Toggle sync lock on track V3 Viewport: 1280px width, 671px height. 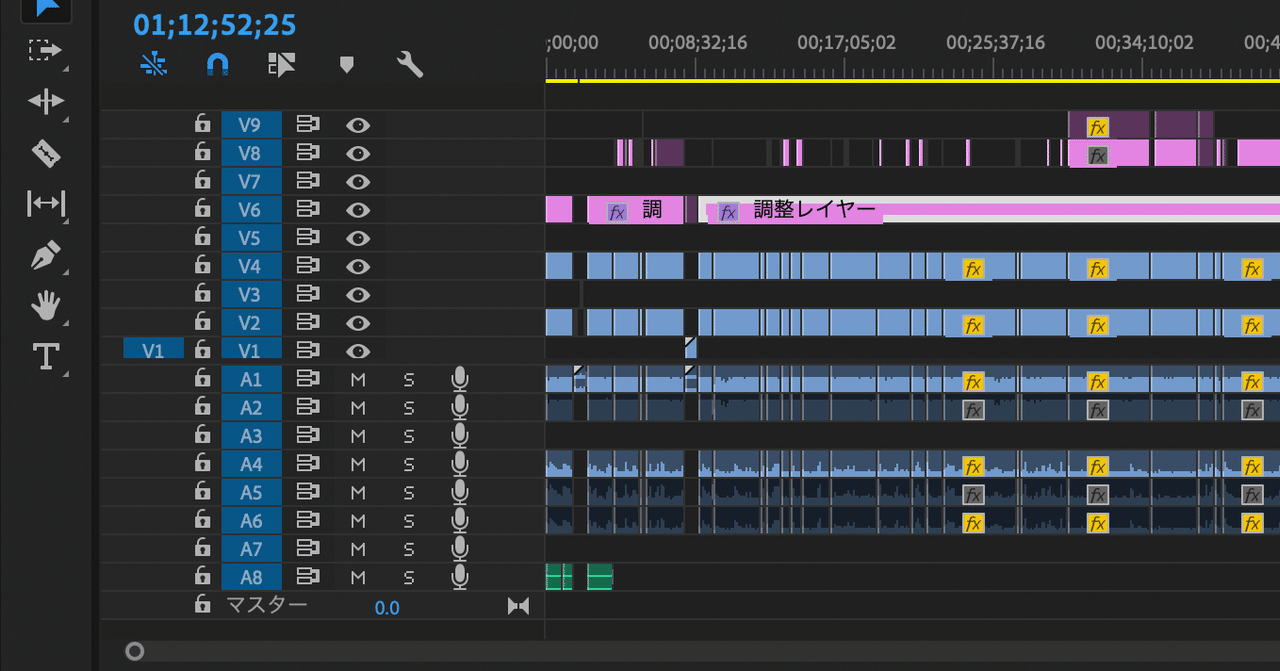pos(306,294)
